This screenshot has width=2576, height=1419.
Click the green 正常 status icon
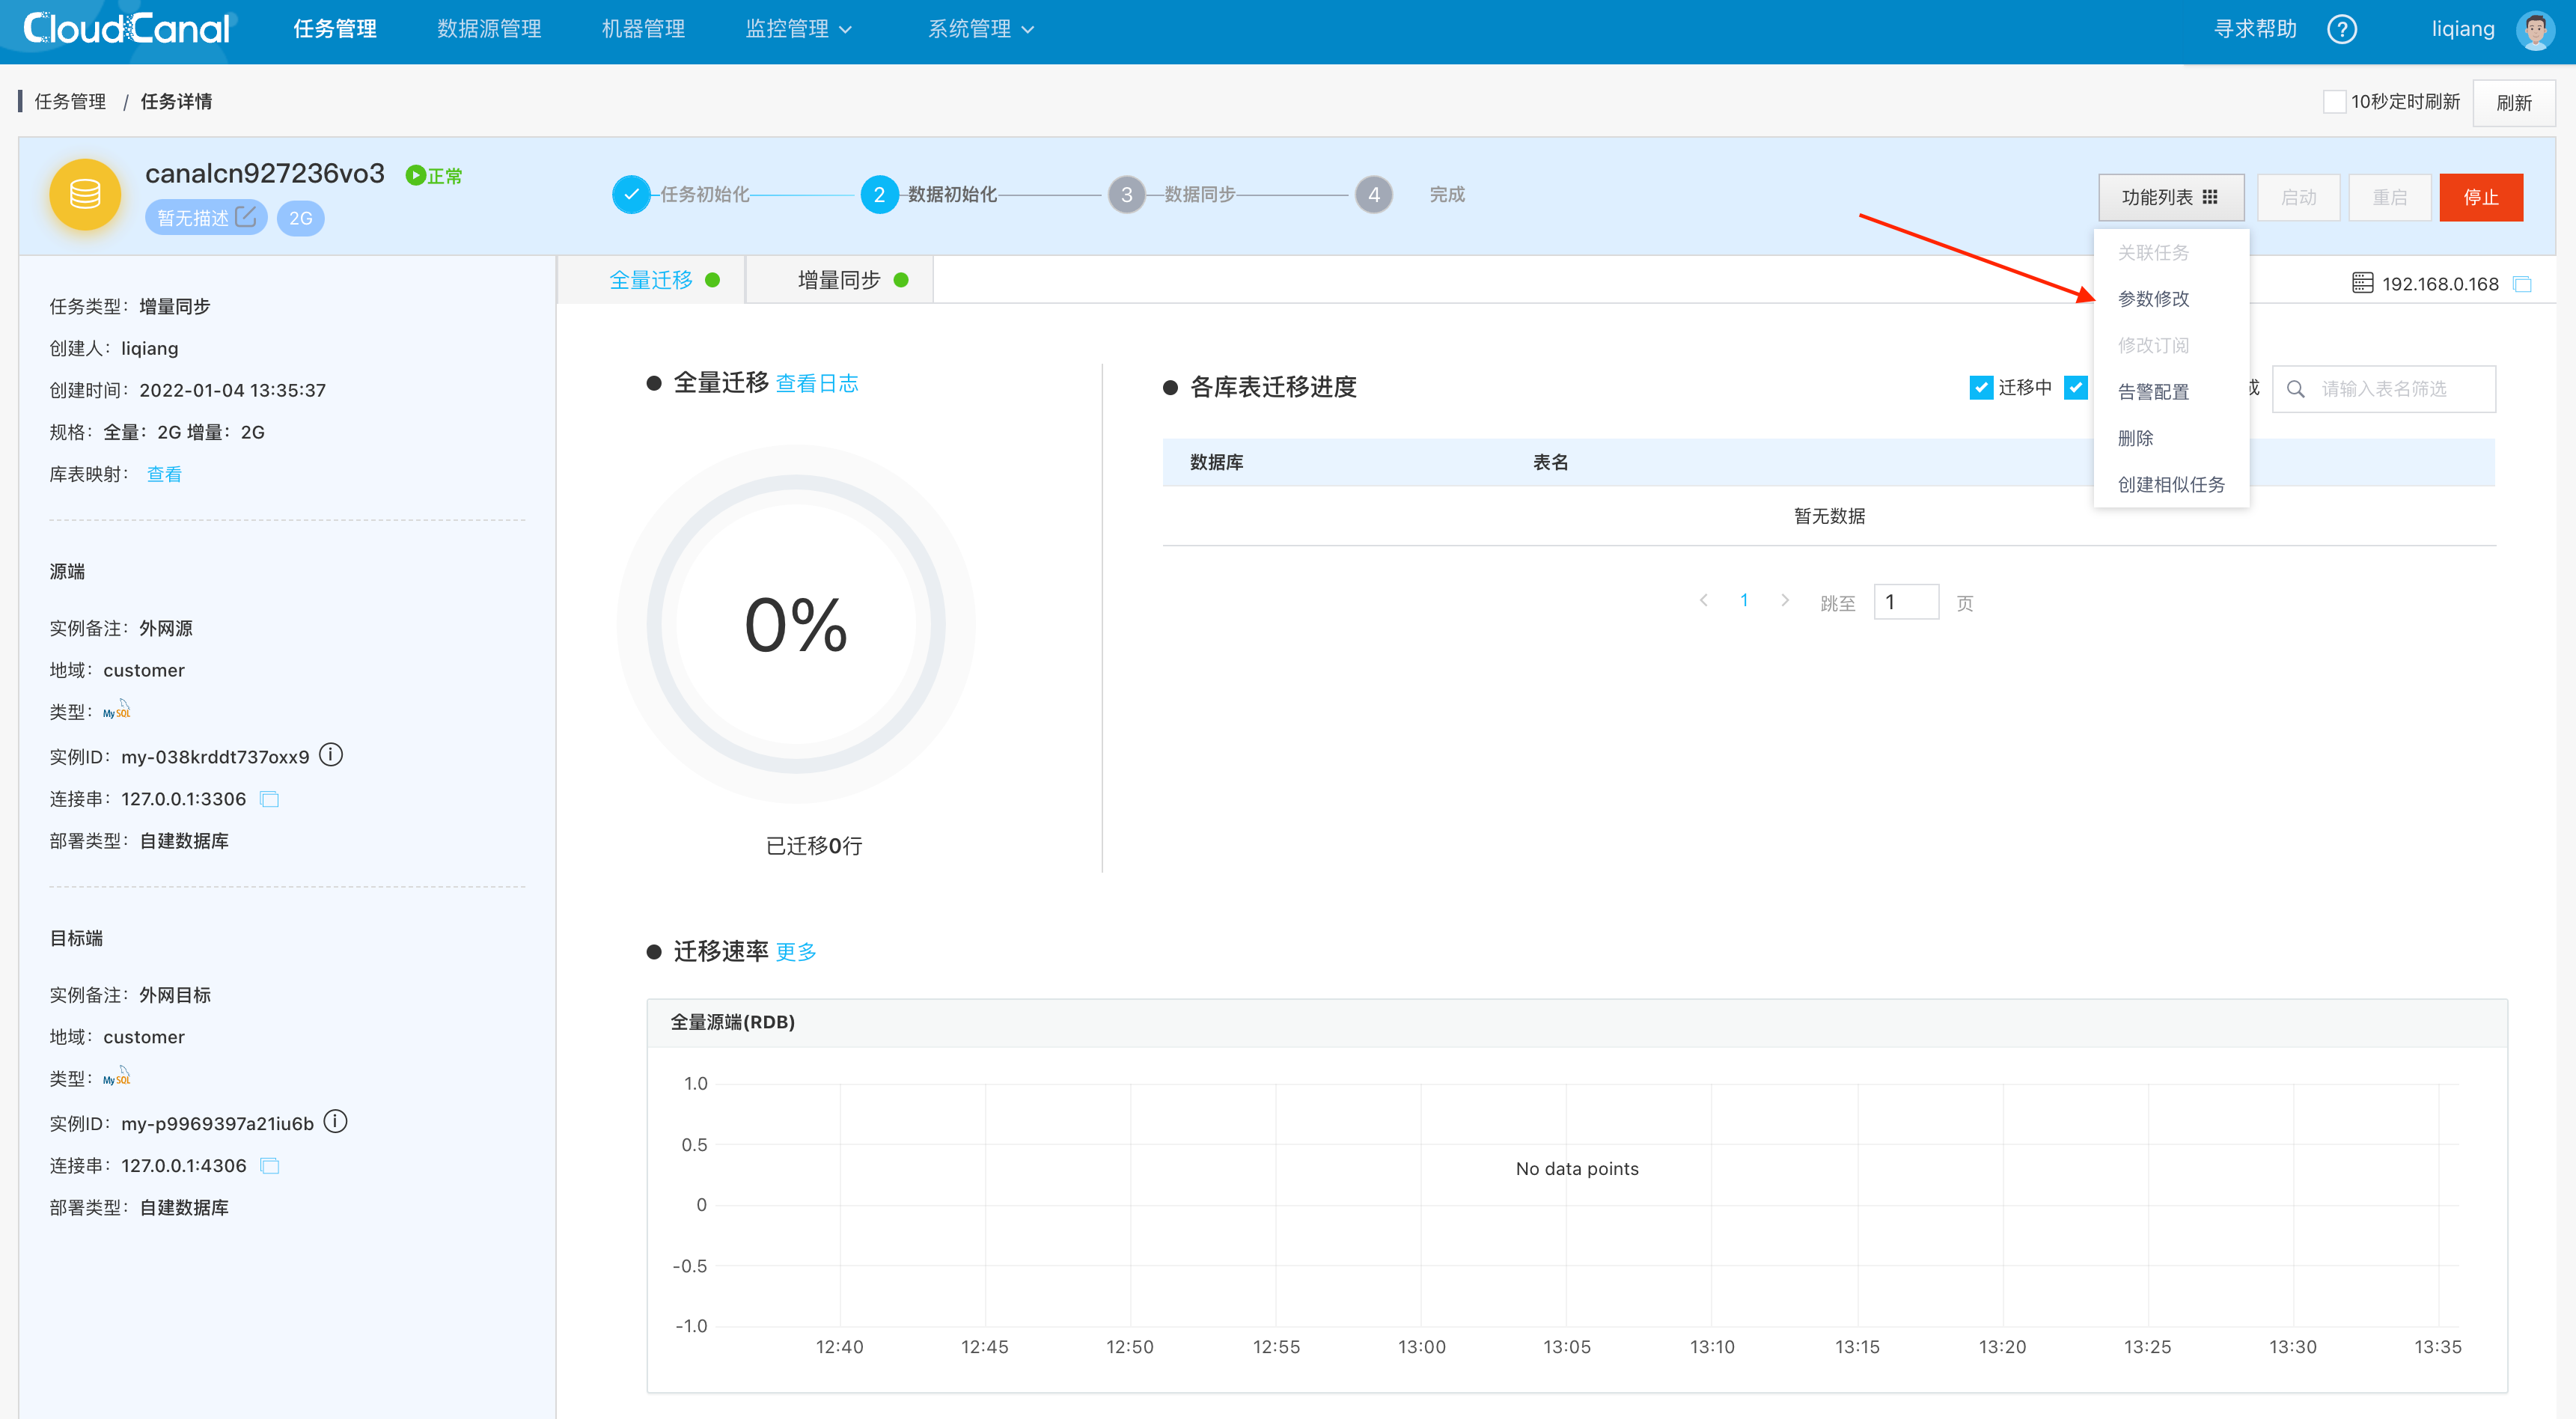point(415,176)
